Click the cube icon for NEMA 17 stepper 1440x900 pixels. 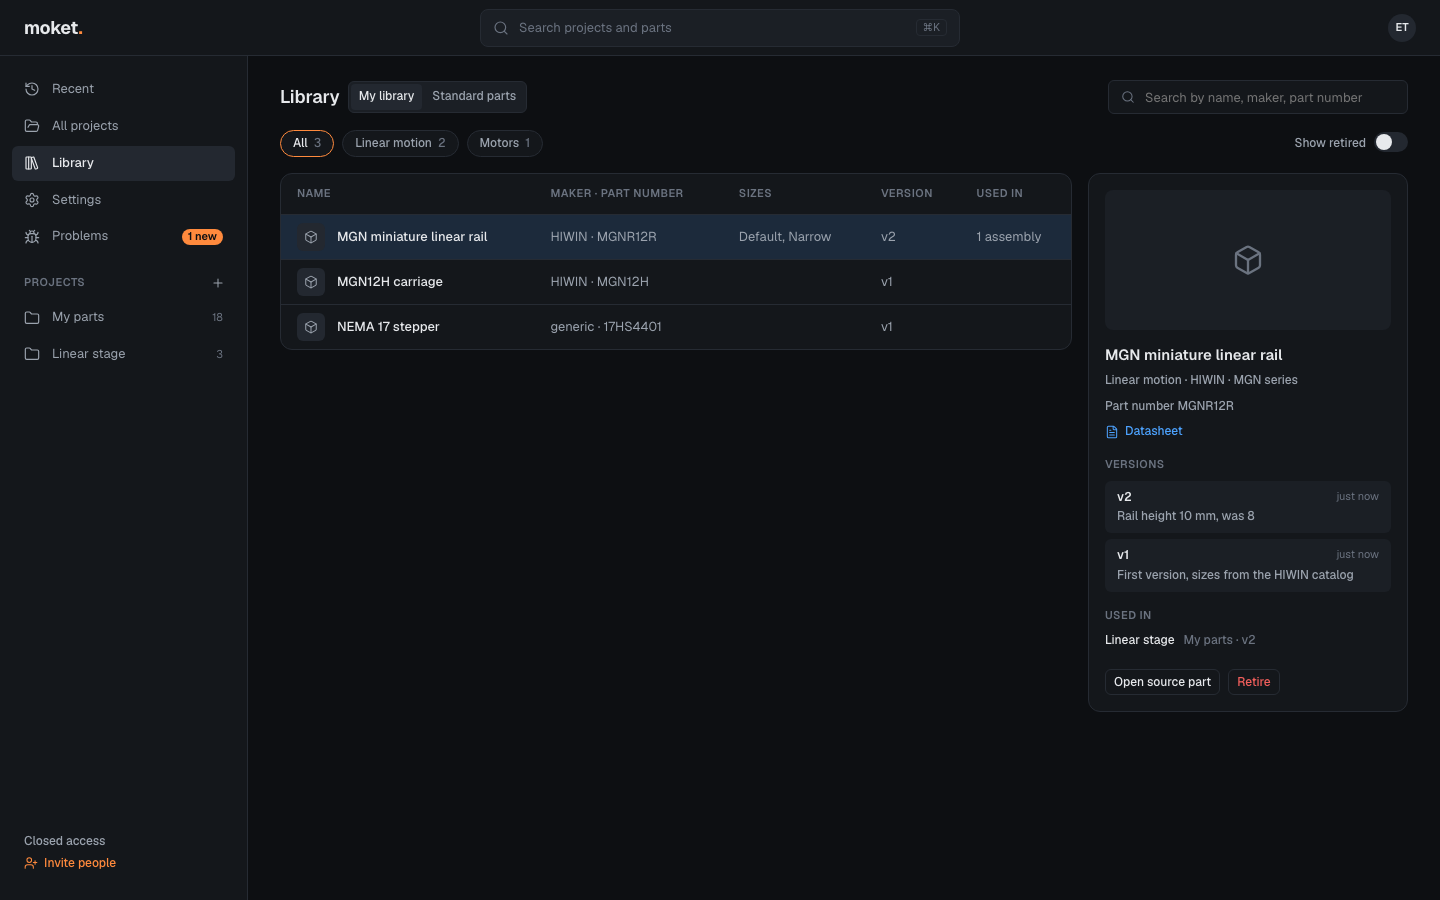click(x=311, y=327)
